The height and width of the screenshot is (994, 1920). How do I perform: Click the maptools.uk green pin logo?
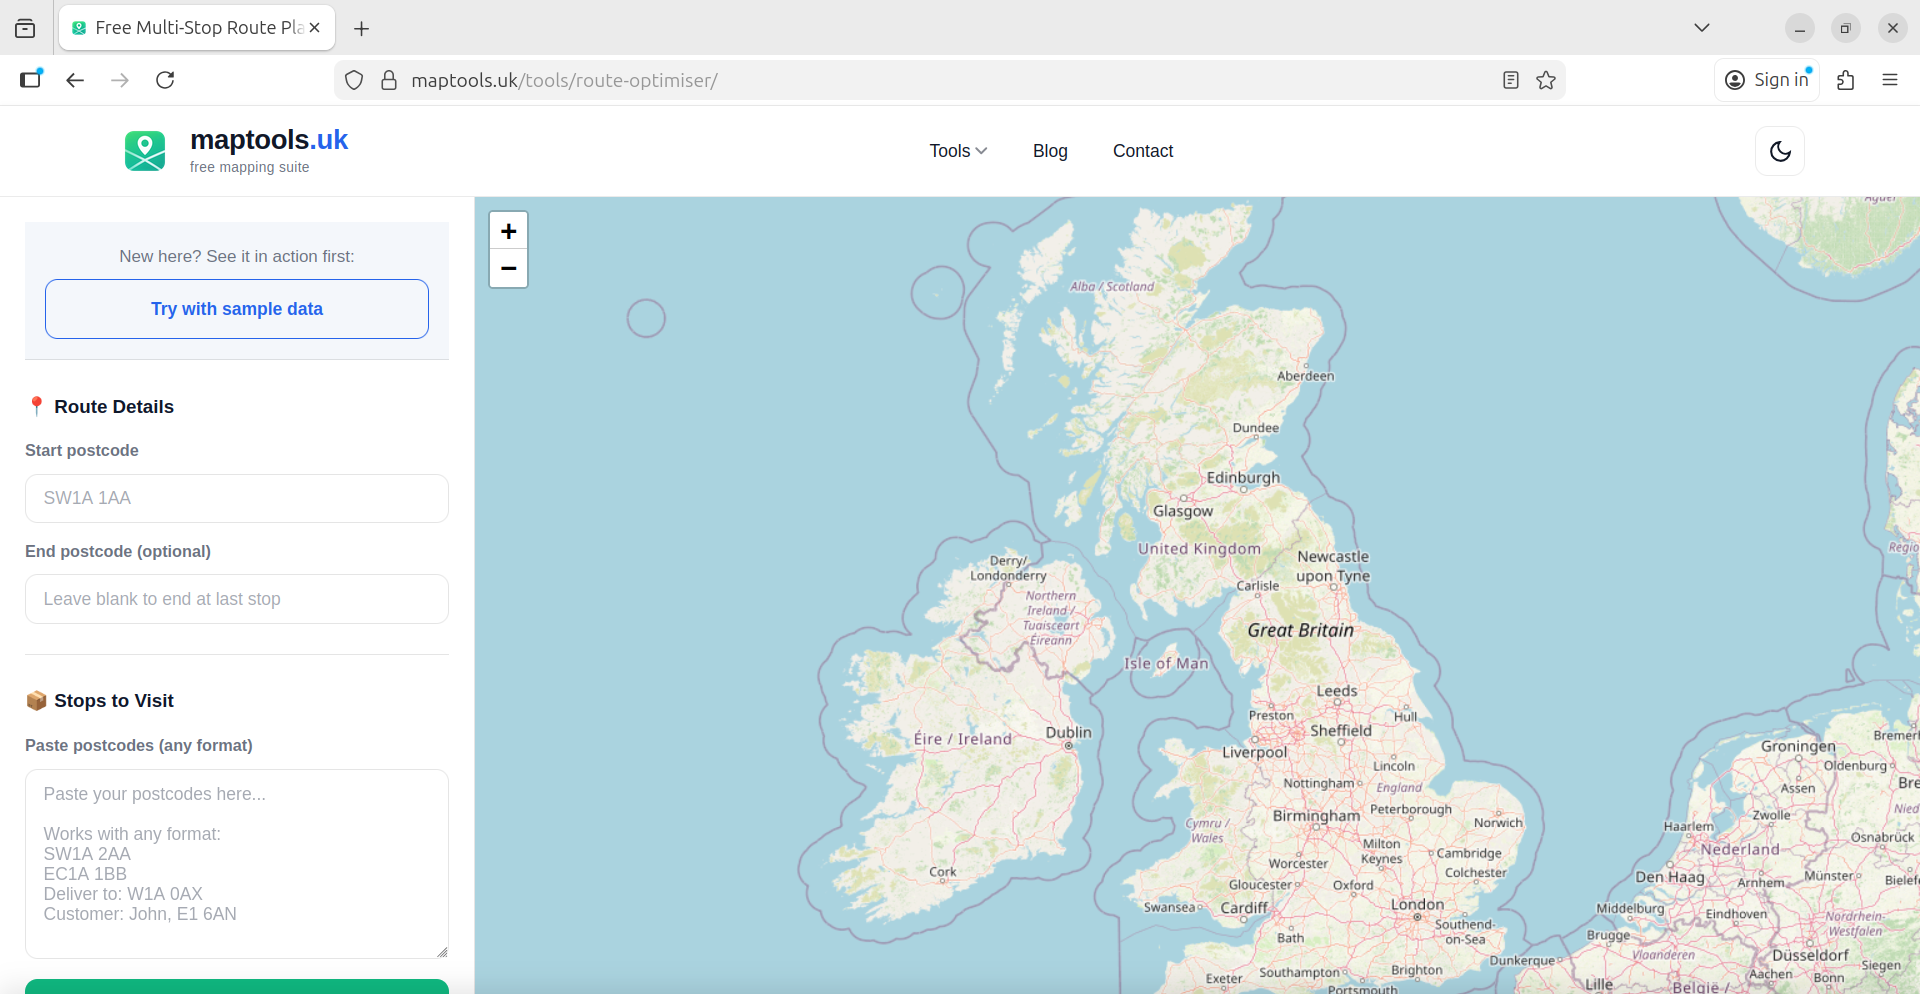click(x=145, y=151)
